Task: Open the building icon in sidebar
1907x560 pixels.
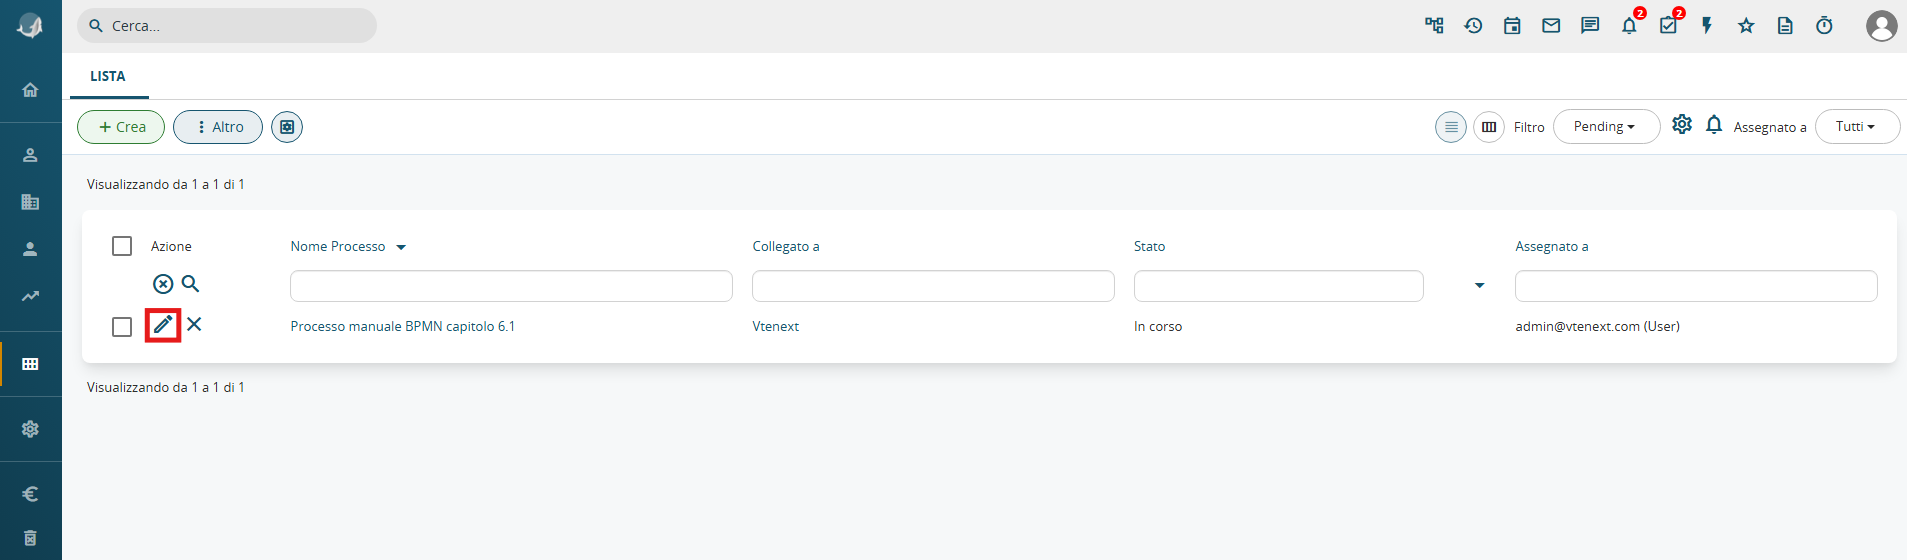Action: click(x=30, y=202)
